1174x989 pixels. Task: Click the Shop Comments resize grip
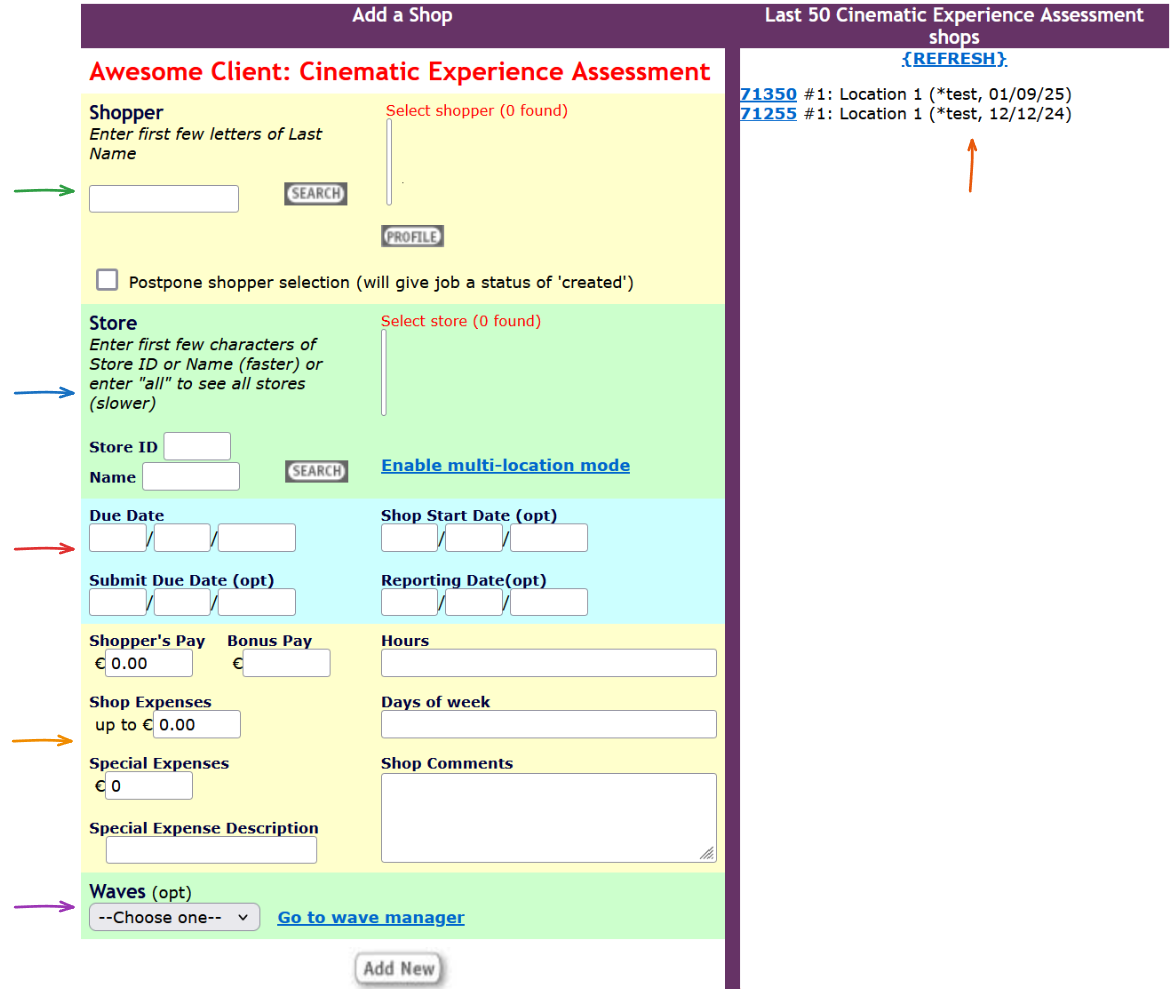(x=707, y=853)
